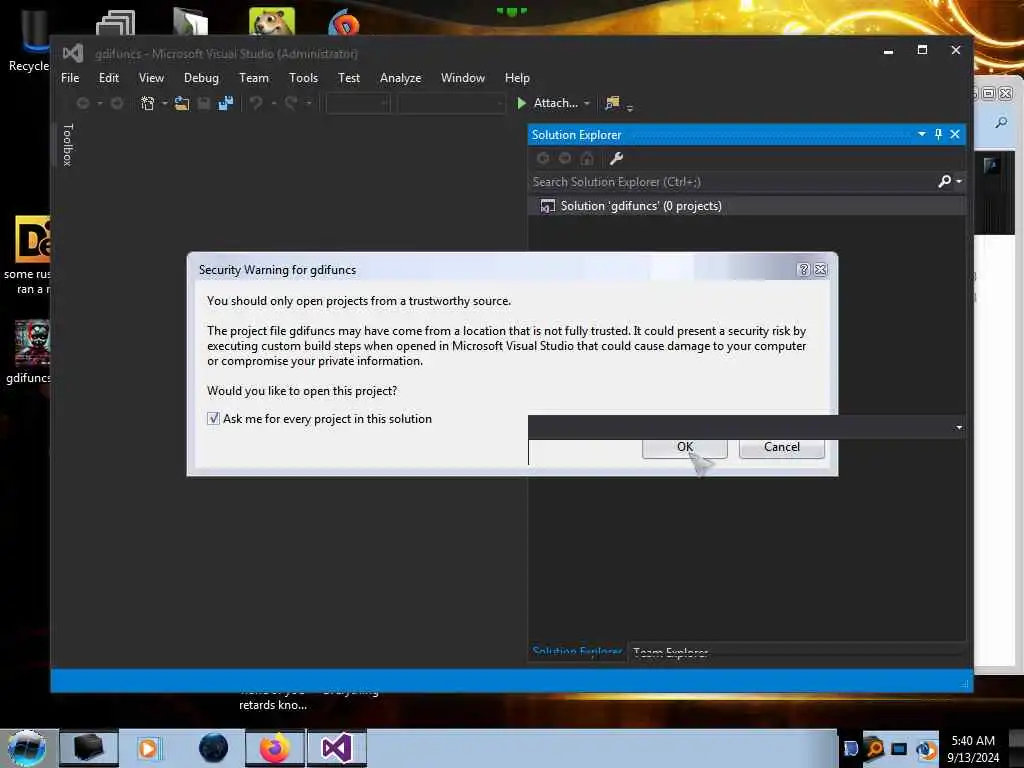Click the Undo toolbar icon
Image resolution: width=1024 pixels, height=768 pixels.
pos(256,103)
